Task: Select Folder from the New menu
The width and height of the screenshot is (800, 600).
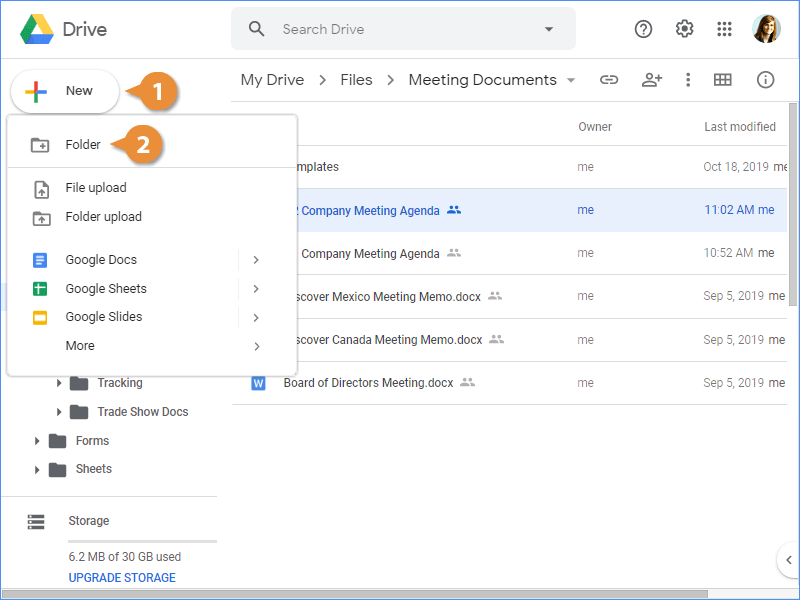Action: tap(83, 145)
